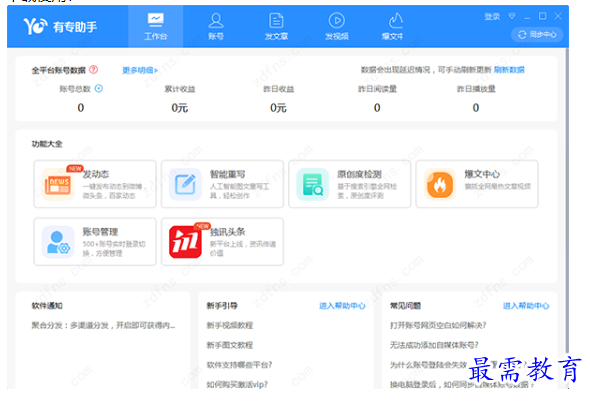The height and width of the screenshot is (401, 590).
Task: Click the blue icon beside 账号总数
Action: [99, 88]
